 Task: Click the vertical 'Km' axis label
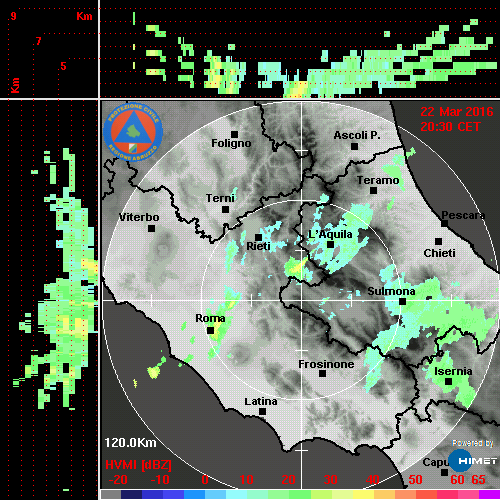(x=15, y=85)
